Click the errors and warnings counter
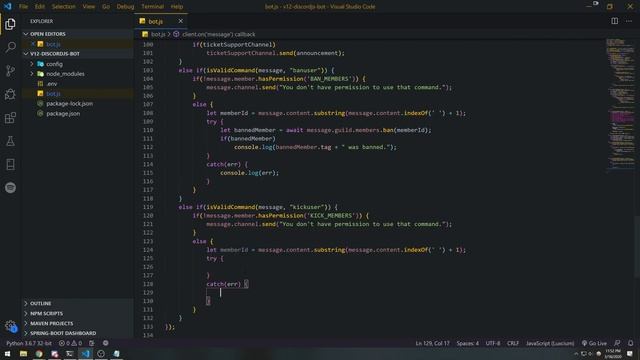640x360 pixels. [70, 343]
